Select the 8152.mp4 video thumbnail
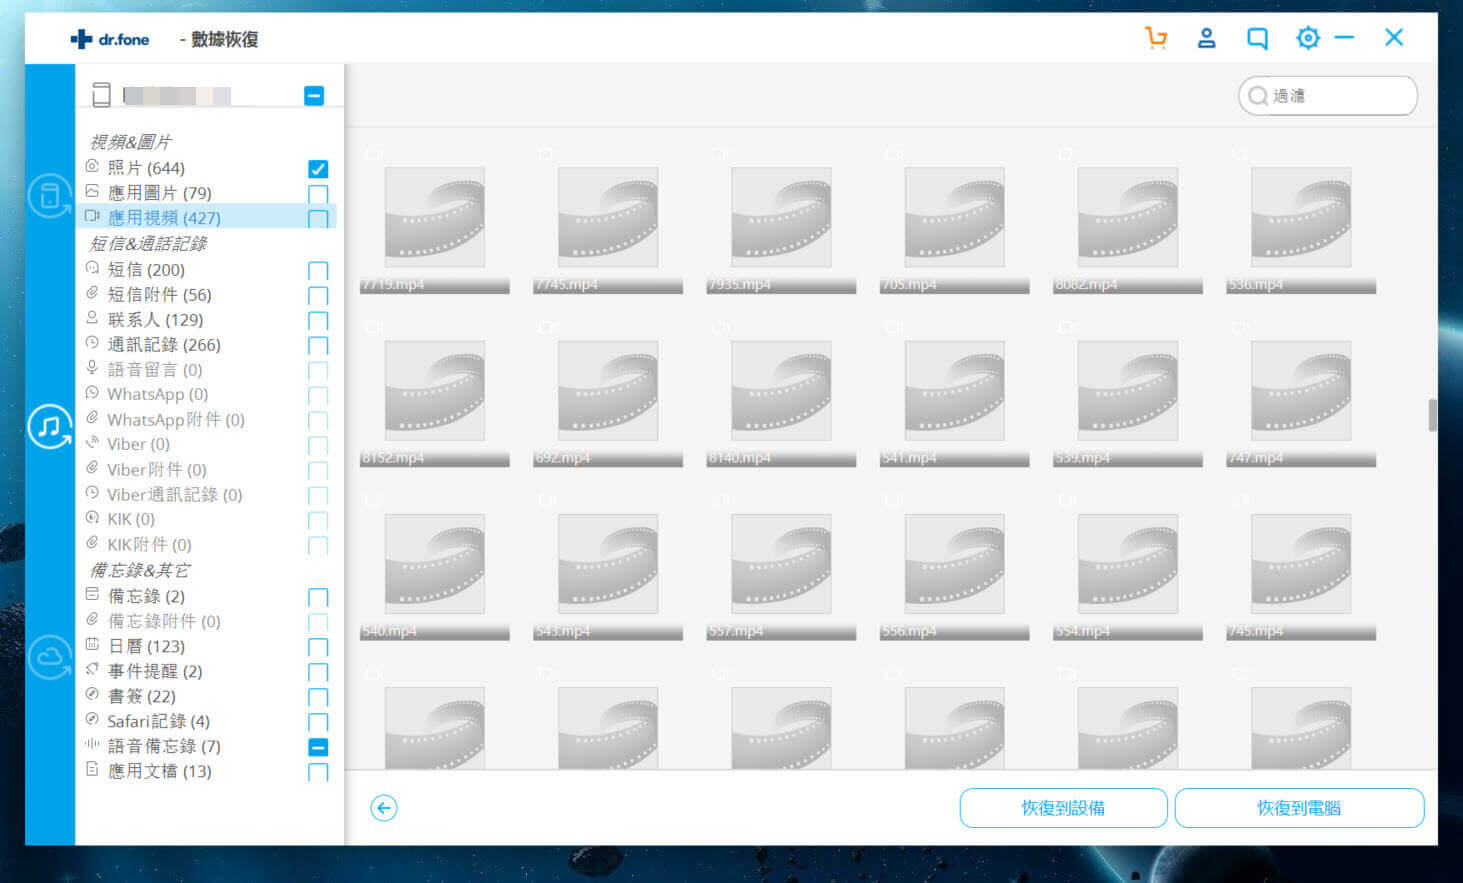The width and height of the screenshot is (1463, 883). pos(434,391)
